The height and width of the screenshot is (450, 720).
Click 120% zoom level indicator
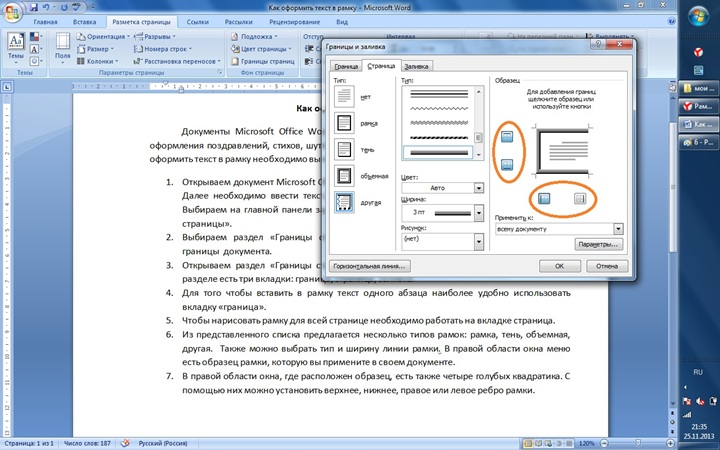pyautogui.click(x=586, y=444)
